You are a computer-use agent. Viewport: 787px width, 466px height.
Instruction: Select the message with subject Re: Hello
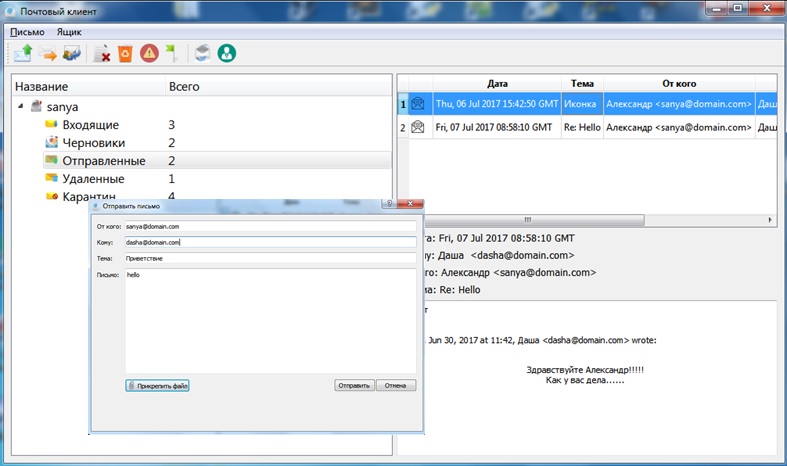point(582,127)
